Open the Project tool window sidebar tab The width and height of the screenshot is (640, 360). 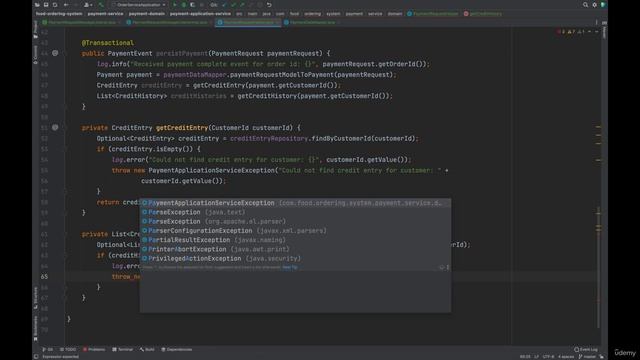click(36, 28)
